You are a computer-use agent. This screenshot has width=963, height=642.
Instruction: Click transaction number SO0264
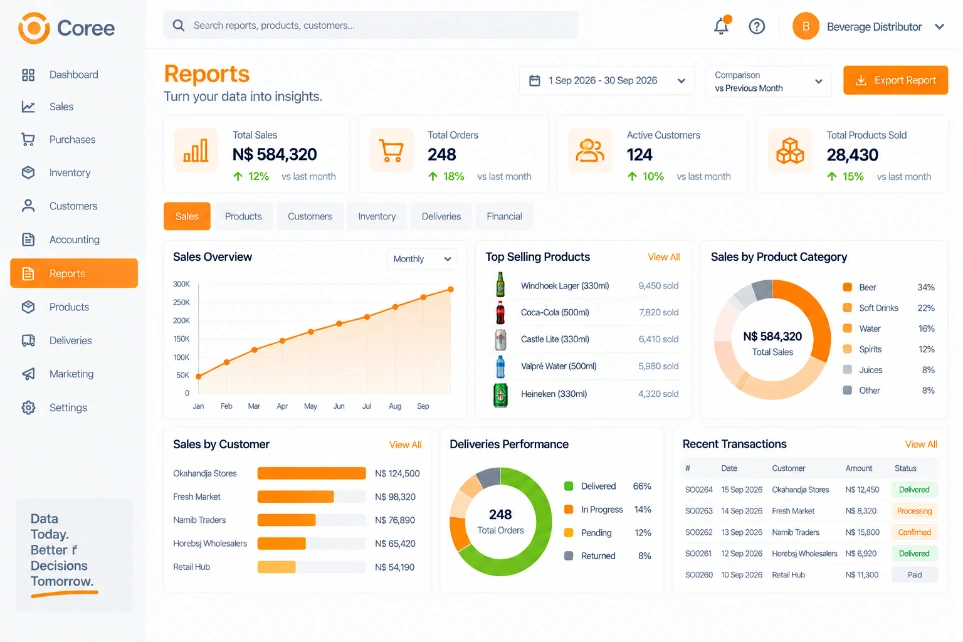(x=699, y=490)
